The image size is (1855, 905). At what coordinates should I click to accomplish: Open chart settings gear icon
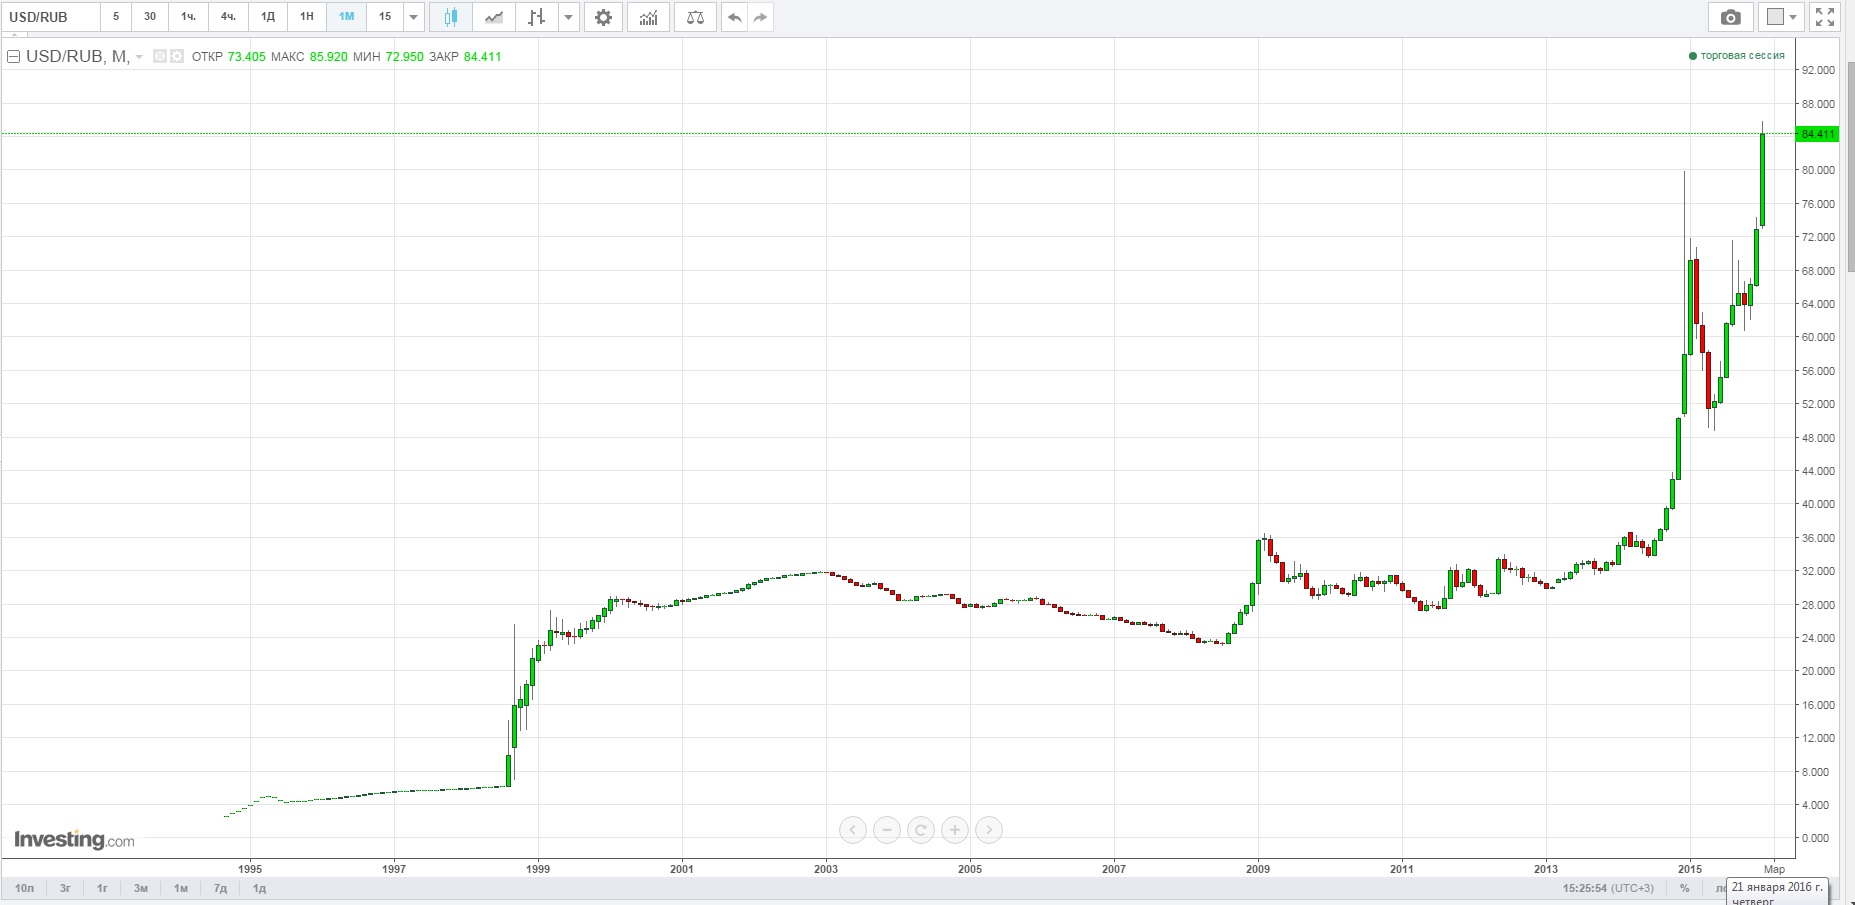[603, 17]
